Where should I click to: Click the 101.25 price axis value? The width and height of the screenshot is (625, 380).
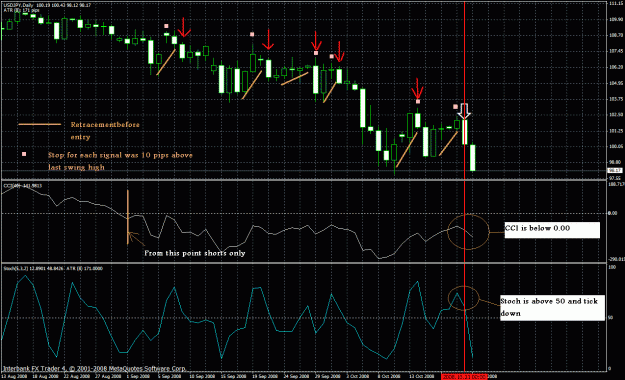point(616,131)
